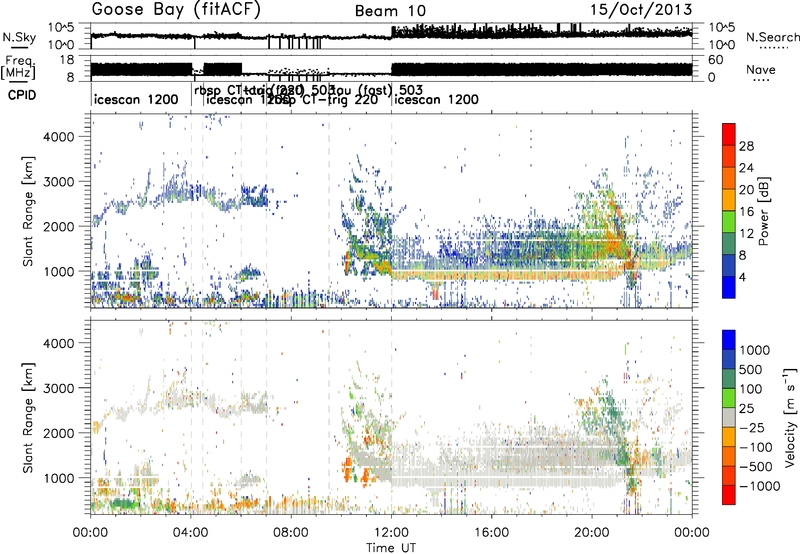This screenshot has width=800, height=554.
Task: Click the first 'icescan 1200' label near 00:00
Action: 136,100
